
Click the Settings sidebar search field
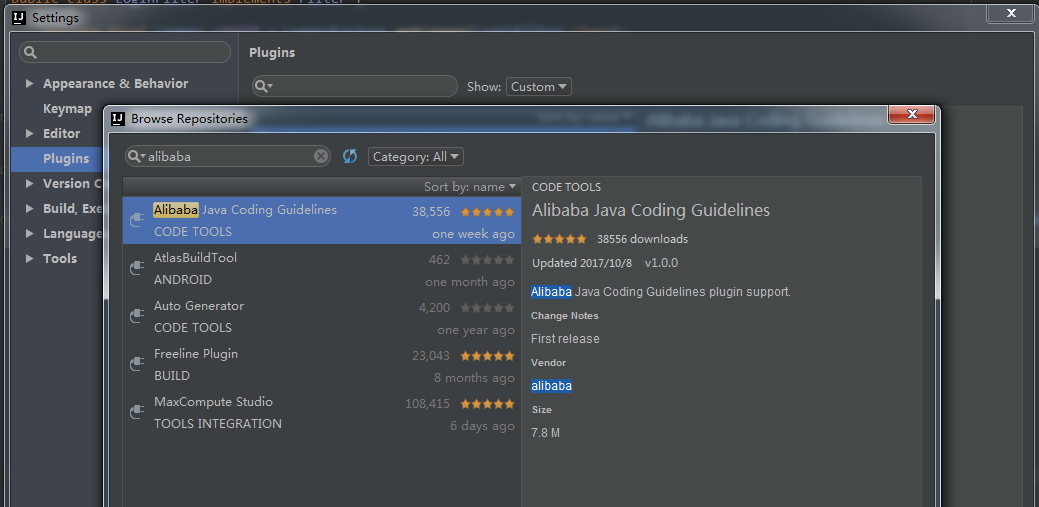coord(125,52)
